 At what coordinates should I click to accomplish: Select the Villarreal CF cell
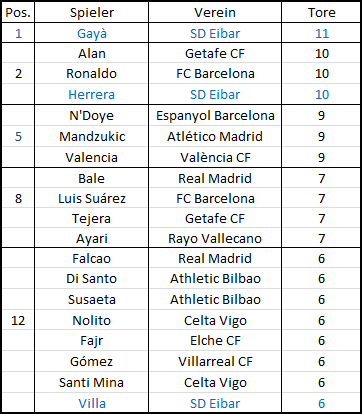tap(215, 361)
